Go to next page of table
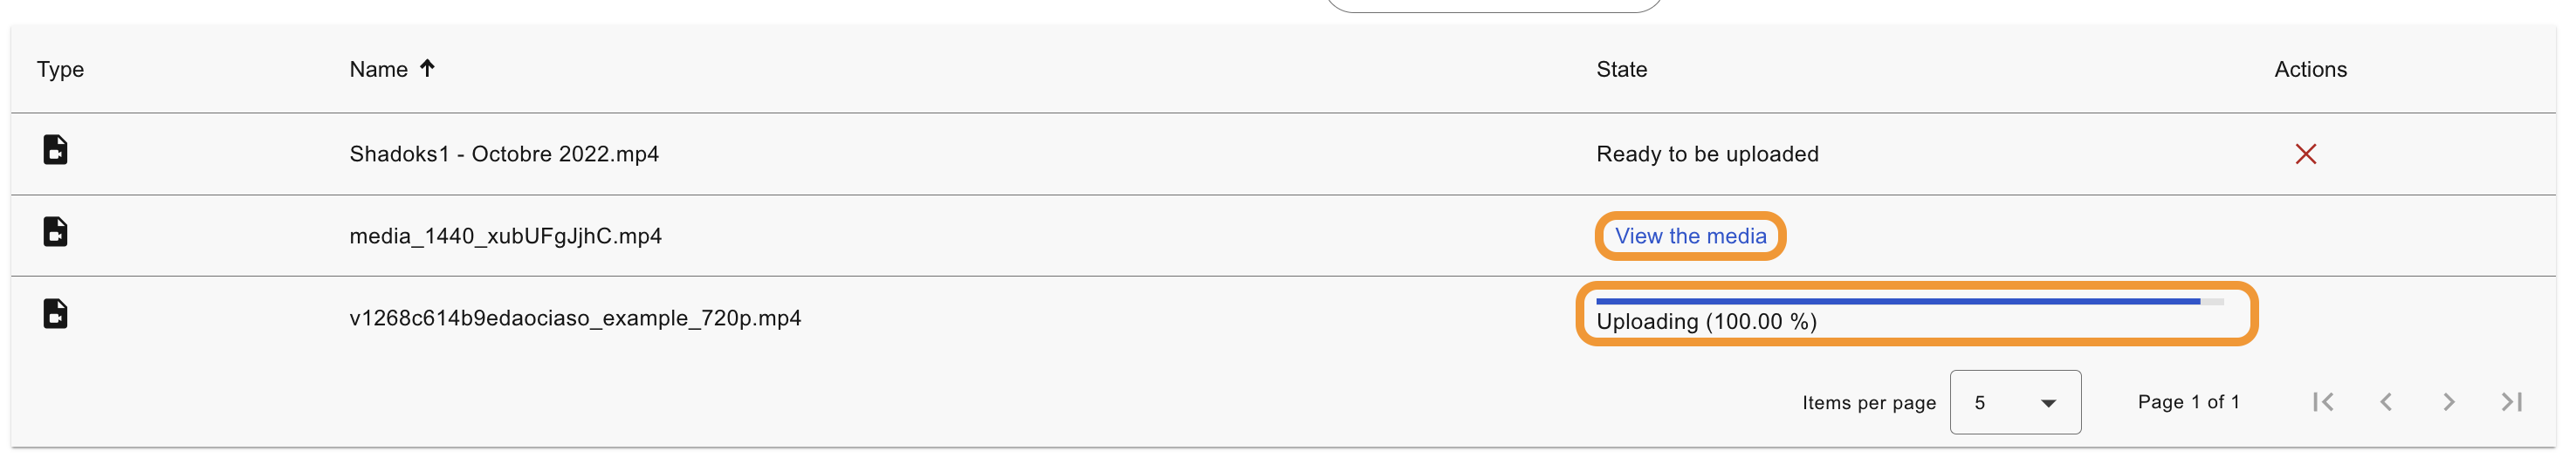2576x465 pixels. tap(2449, 402)
